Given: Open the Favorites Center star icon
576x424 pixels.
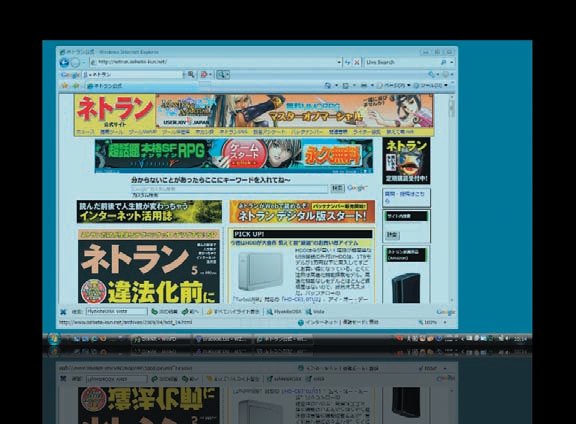Looking at the screenshot, I should (65, 86).
